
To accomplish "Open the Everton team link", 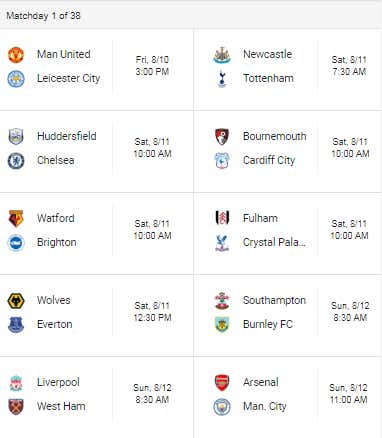I will point(55,324).
